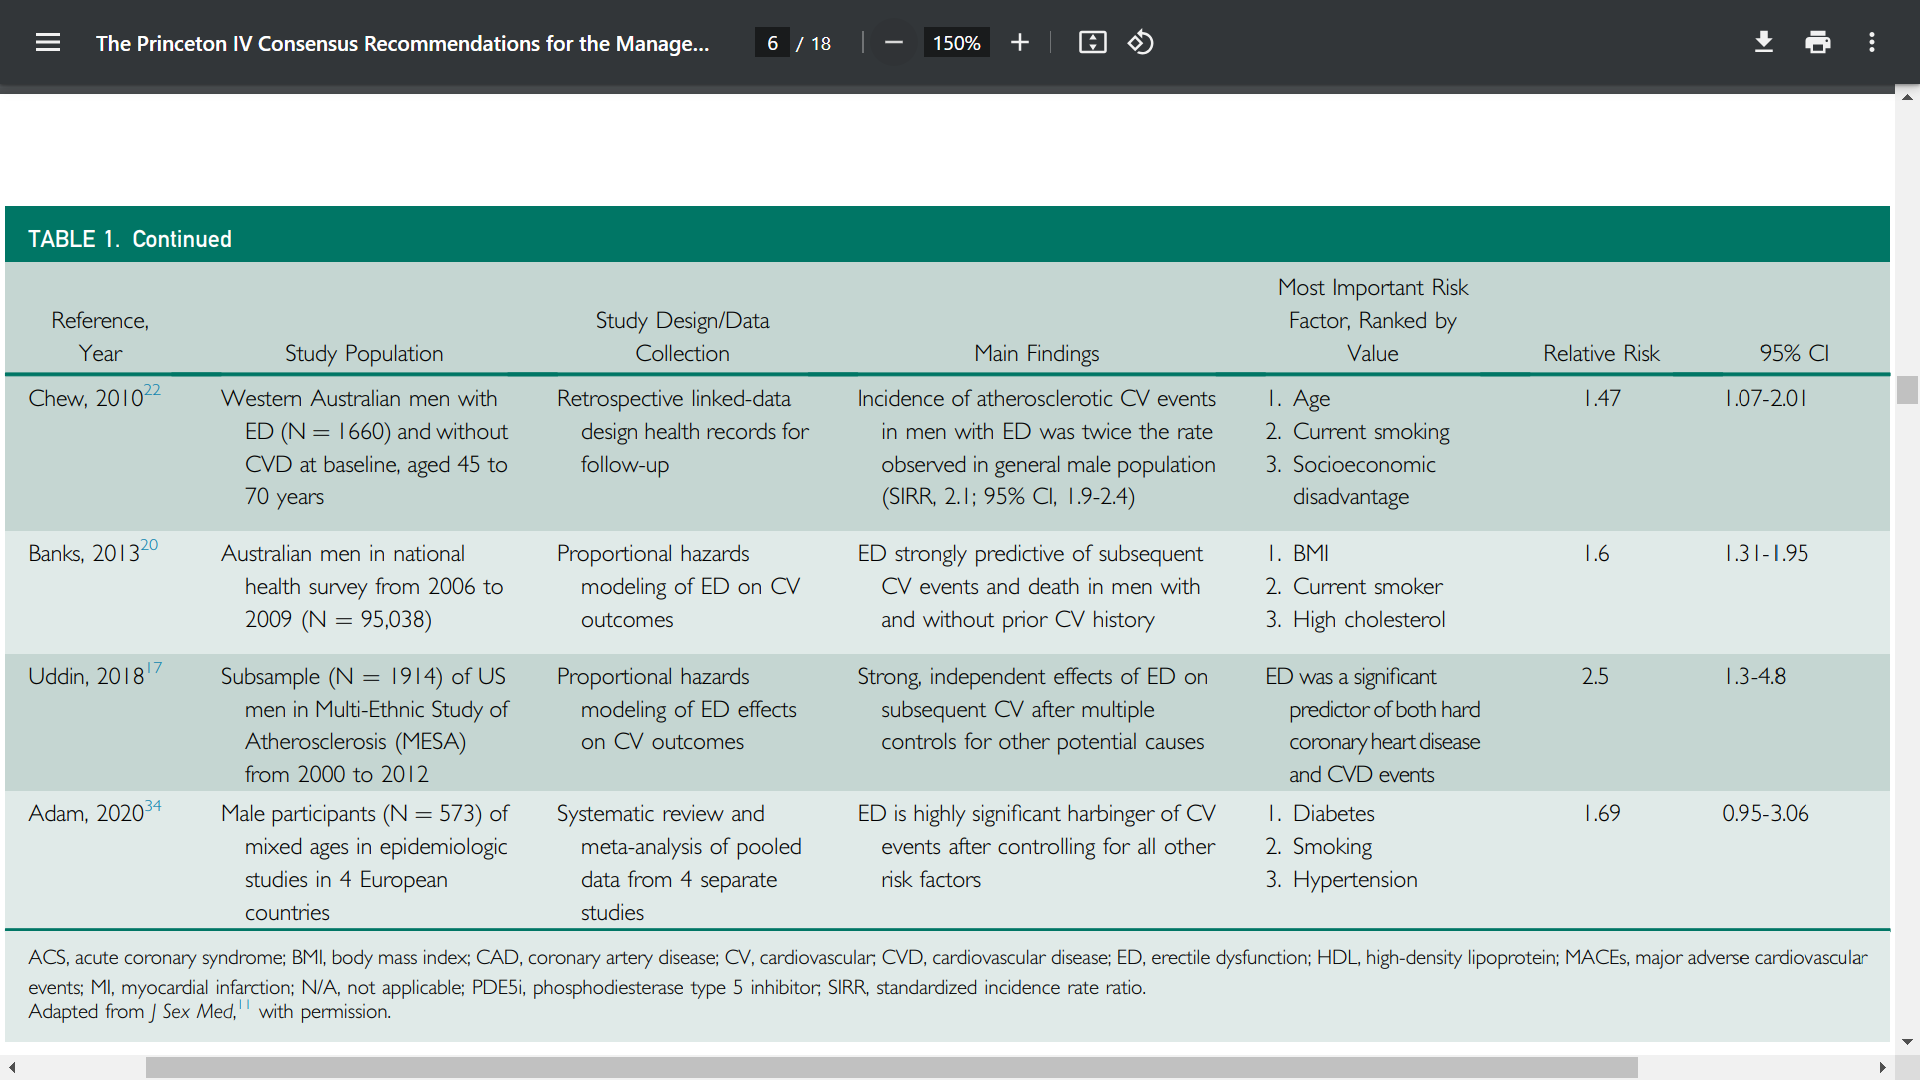Click 'Study Design/Data' column header
The image size is (1920, 1080).
(683, 320)
